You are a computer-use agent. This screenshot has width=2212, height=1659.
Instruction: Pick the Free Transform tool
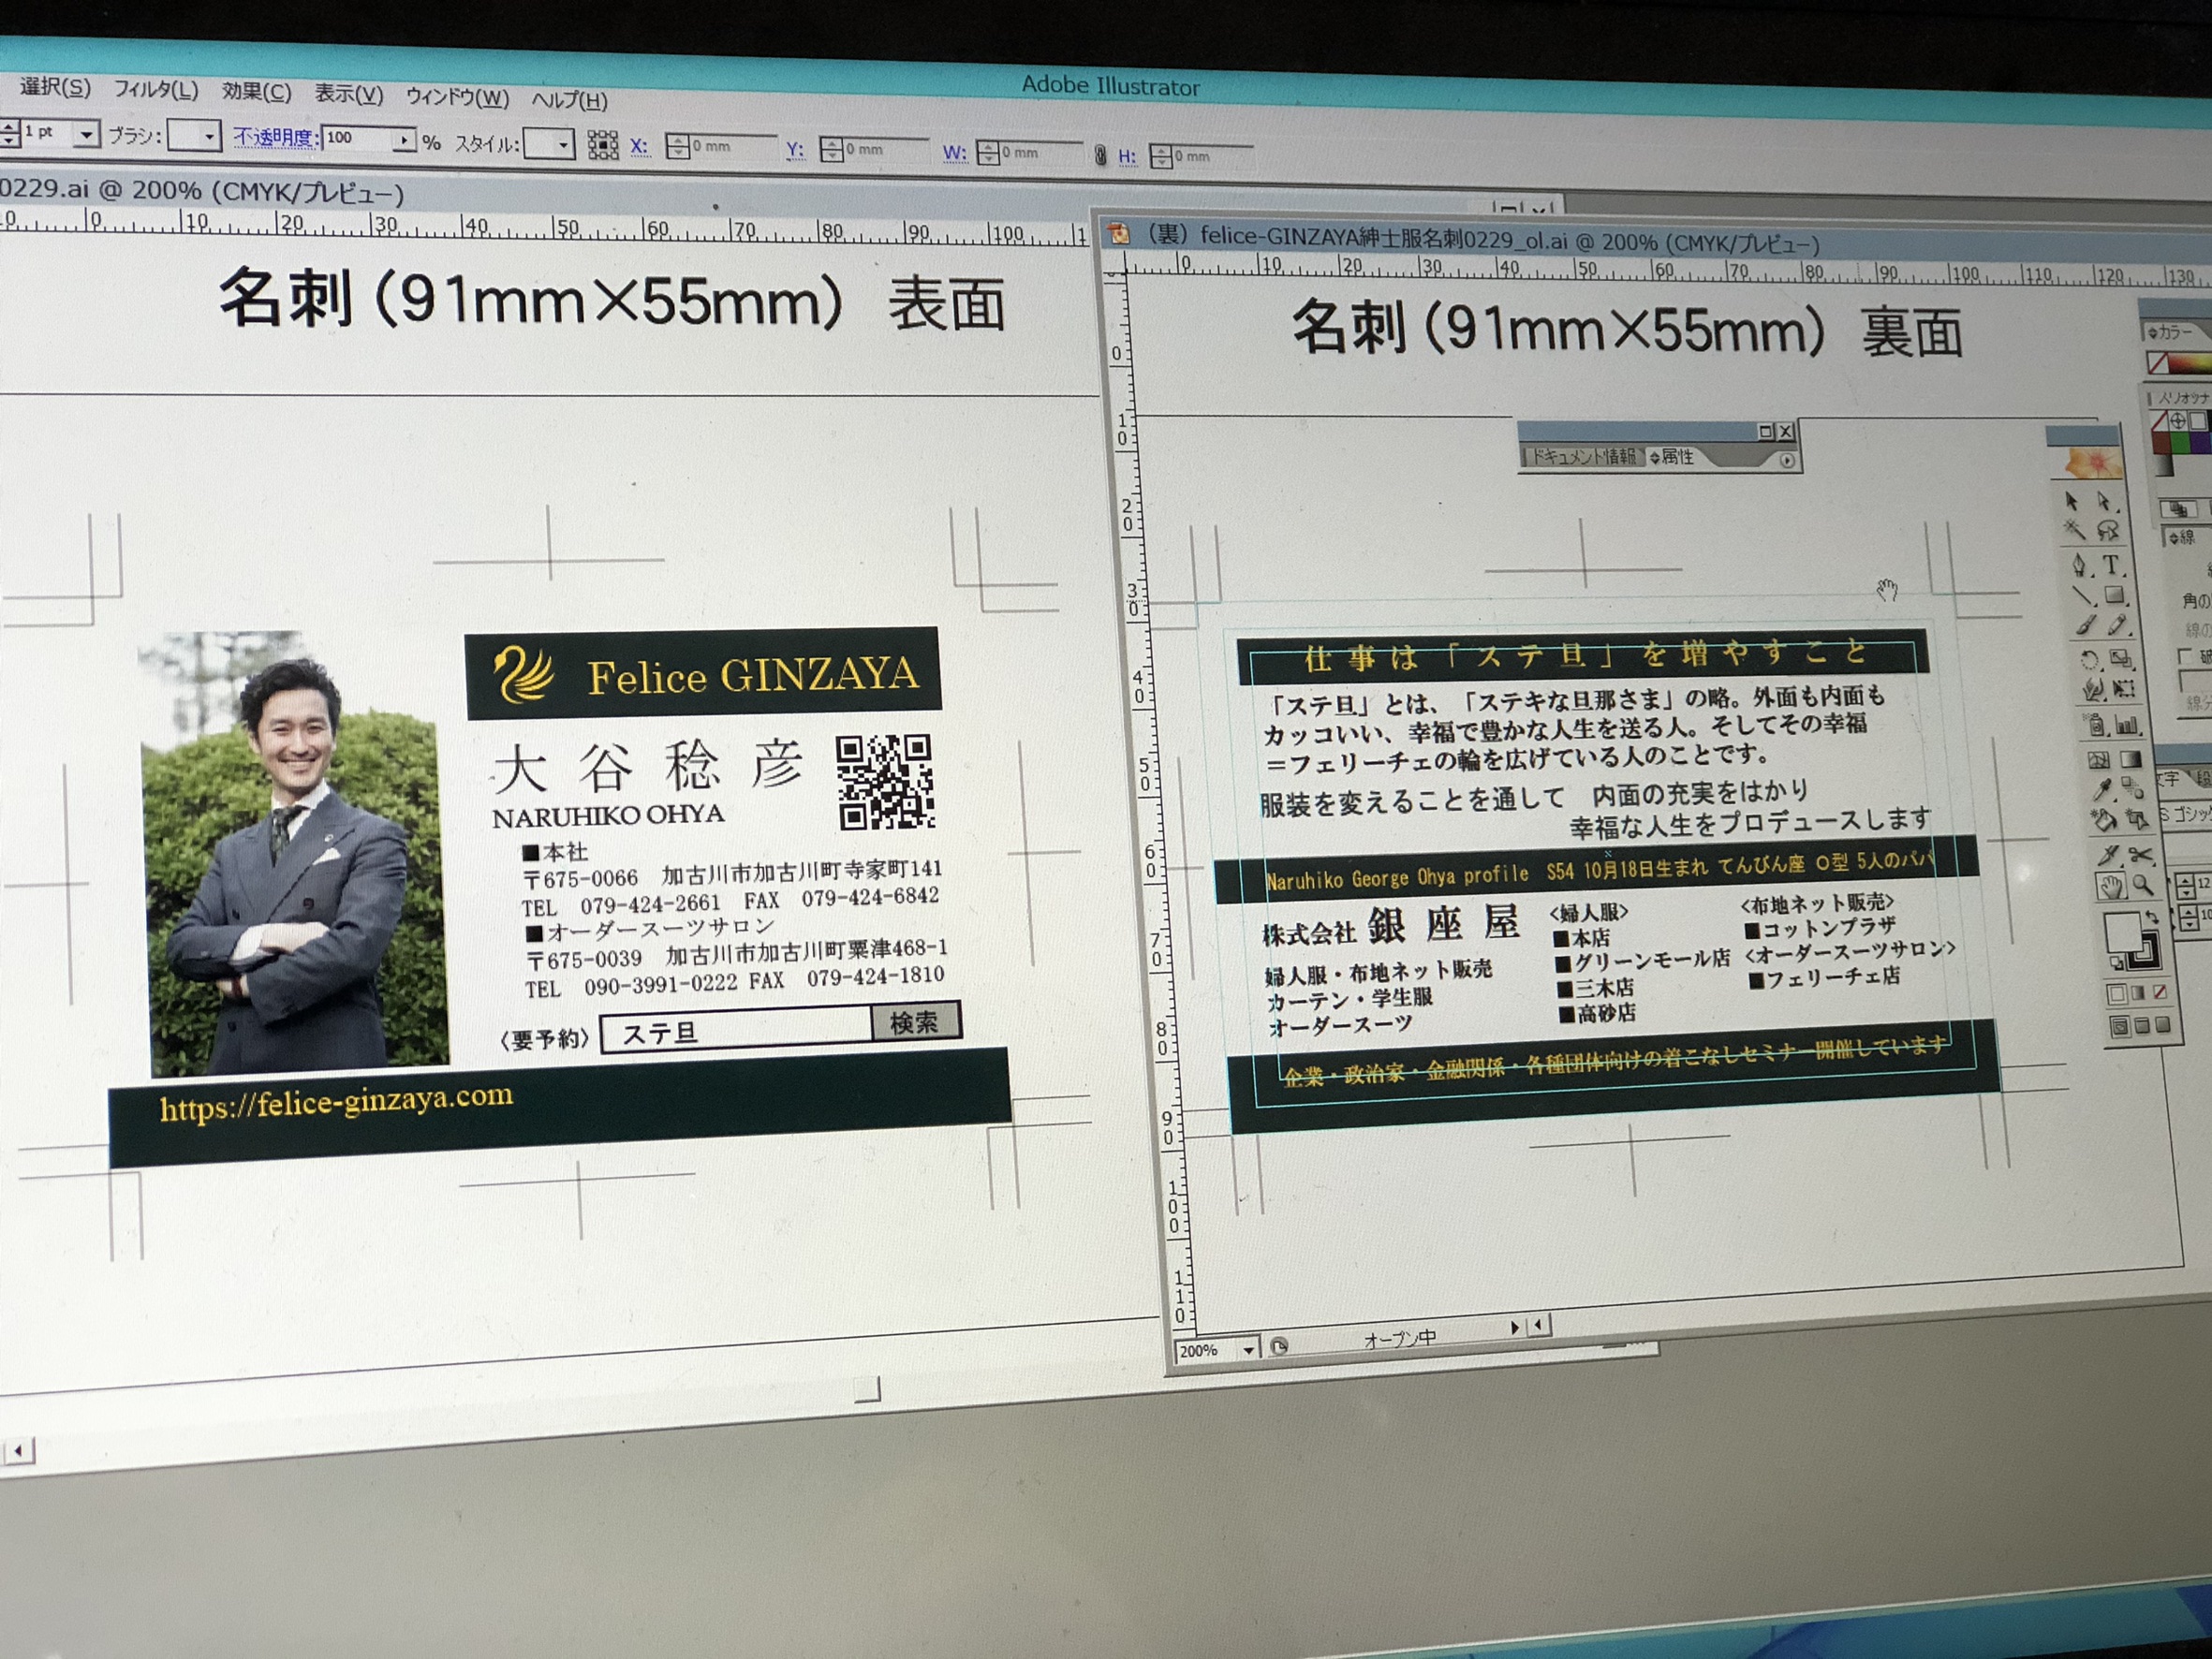pos(2124,688)
